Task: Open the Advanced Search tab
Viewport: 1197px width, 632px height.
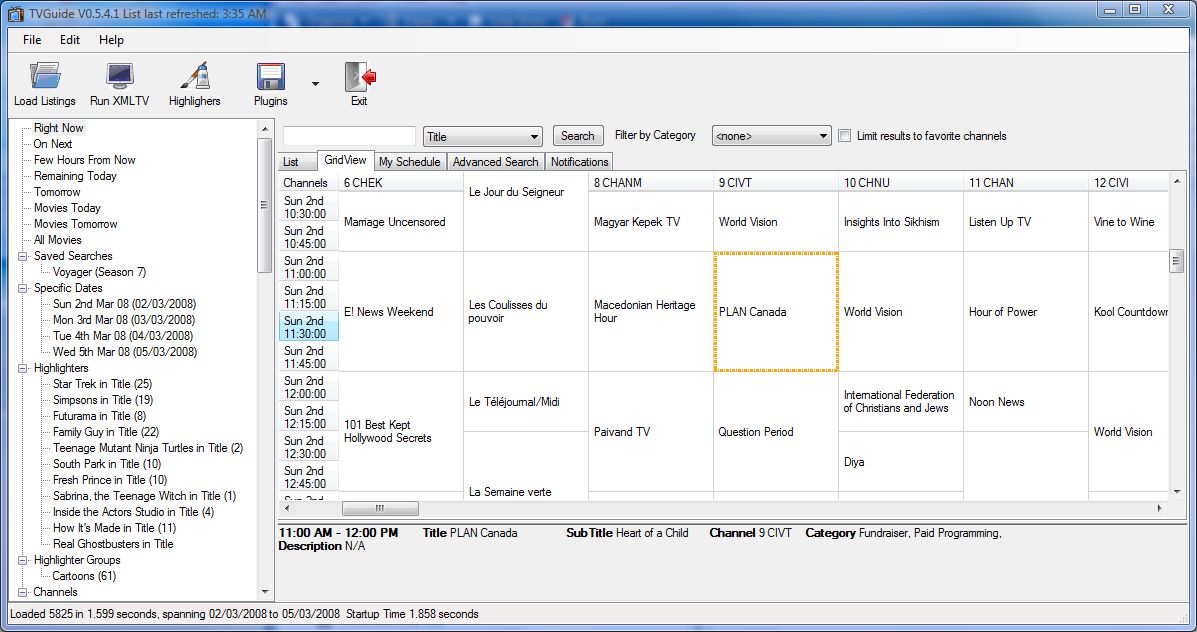Action: (x=495, y=161)
